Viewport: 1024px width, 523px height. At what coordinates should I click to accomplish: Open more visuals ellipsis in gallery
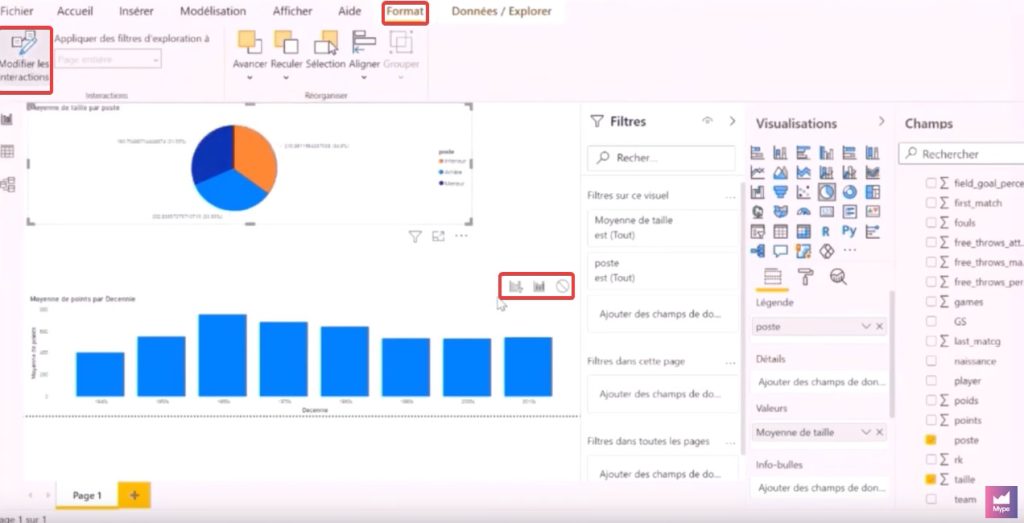point(849,251)
